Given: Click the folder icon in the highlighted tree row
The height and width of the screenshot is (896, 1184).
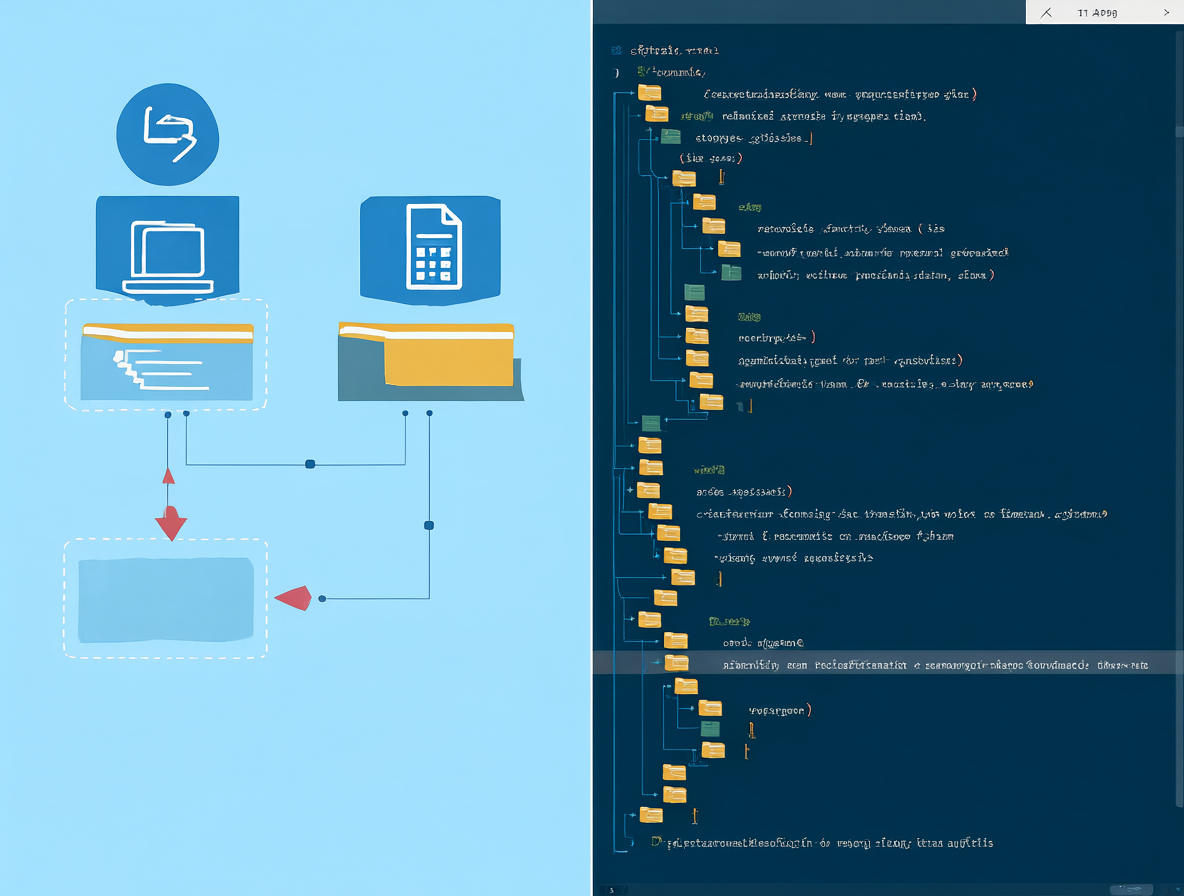Looking at the screenshot, I should [x=676, y=664].
